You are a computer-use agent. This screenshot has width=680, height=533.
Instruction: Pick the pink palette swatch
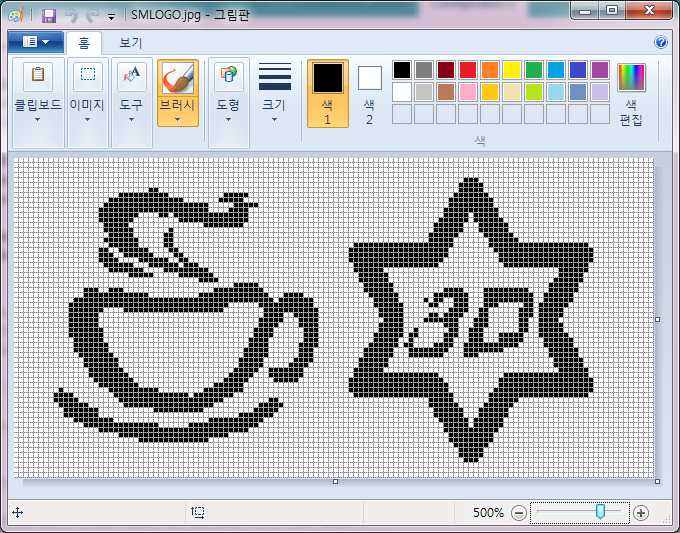pyautogui.click(x=468, y=92)
